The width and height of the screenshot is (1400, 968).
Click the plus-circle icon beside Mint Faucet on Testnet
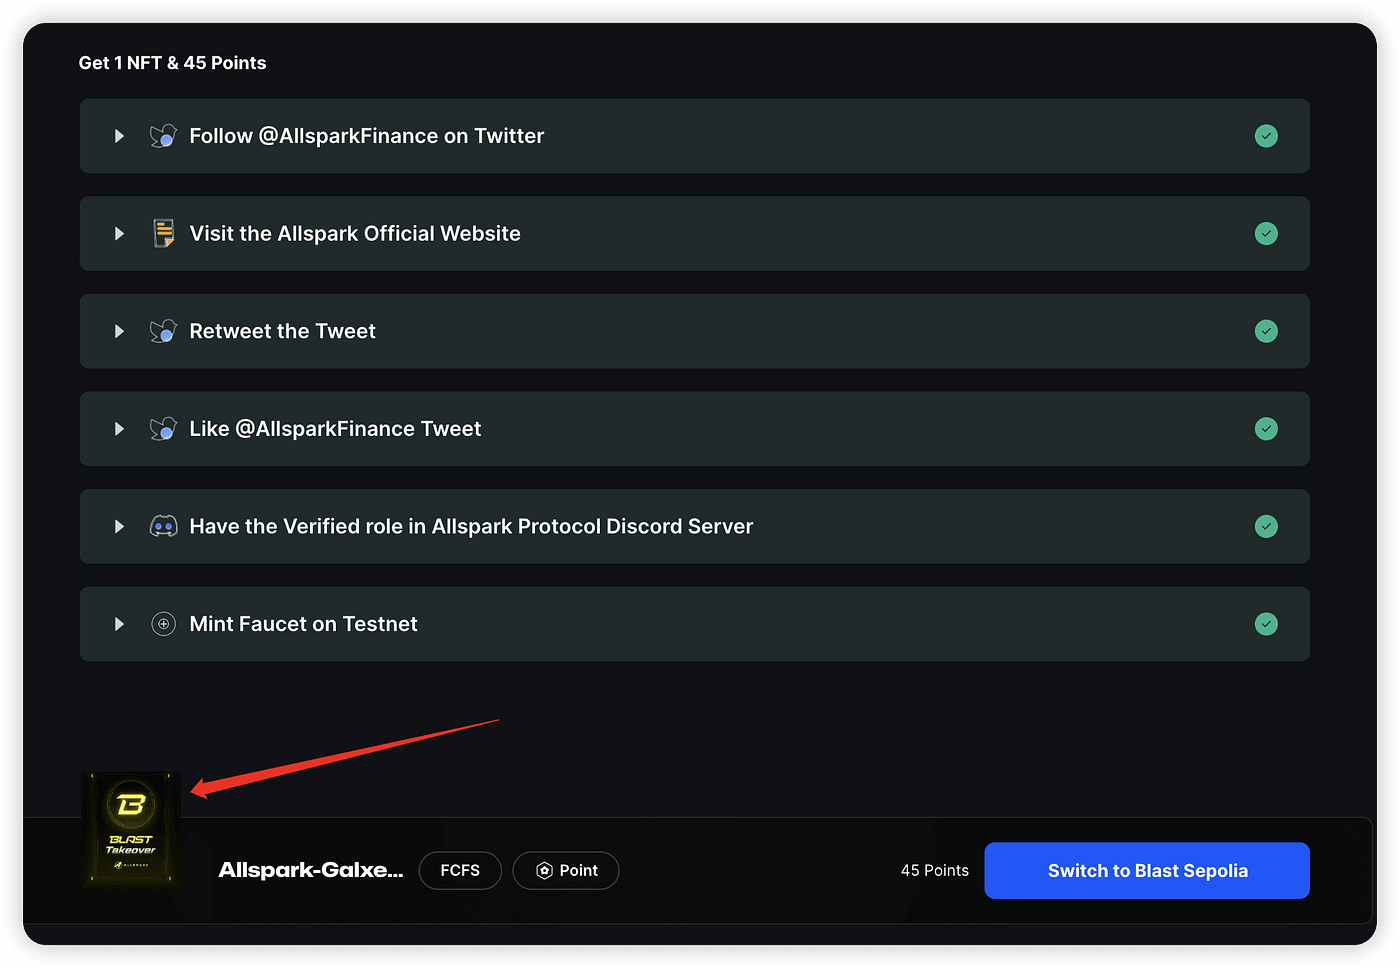pos(163,624)
